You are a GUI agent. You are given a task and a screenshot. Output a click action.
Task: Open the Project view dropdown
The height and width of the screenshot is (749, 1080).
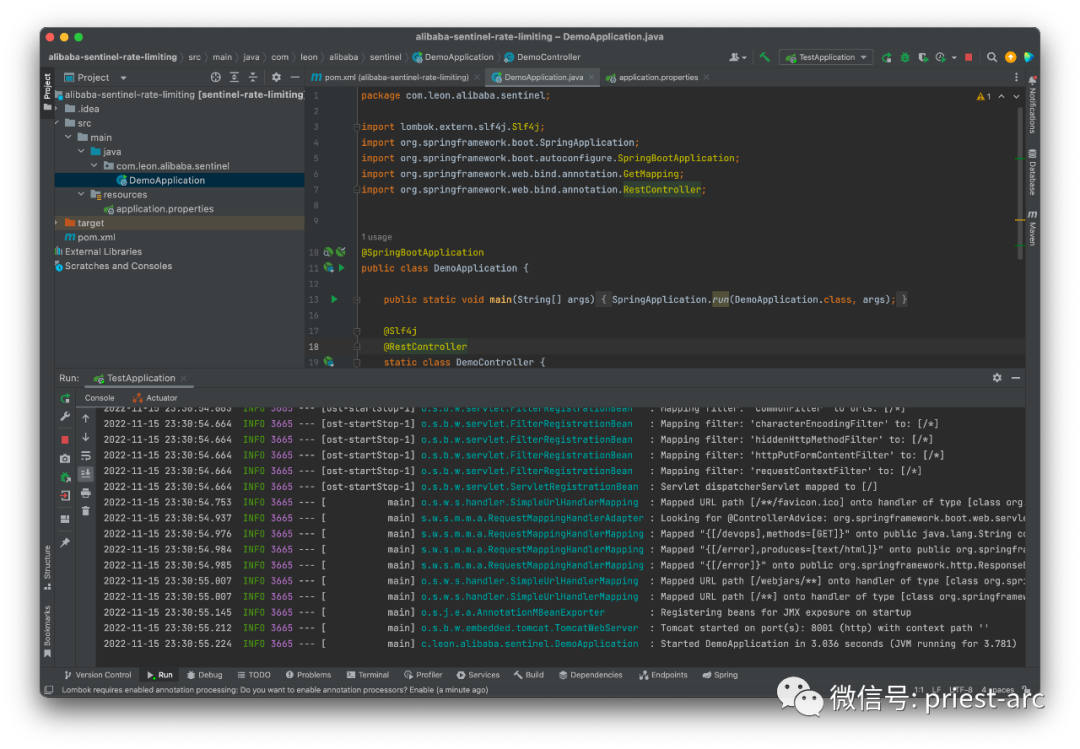(x=123, y=77)
